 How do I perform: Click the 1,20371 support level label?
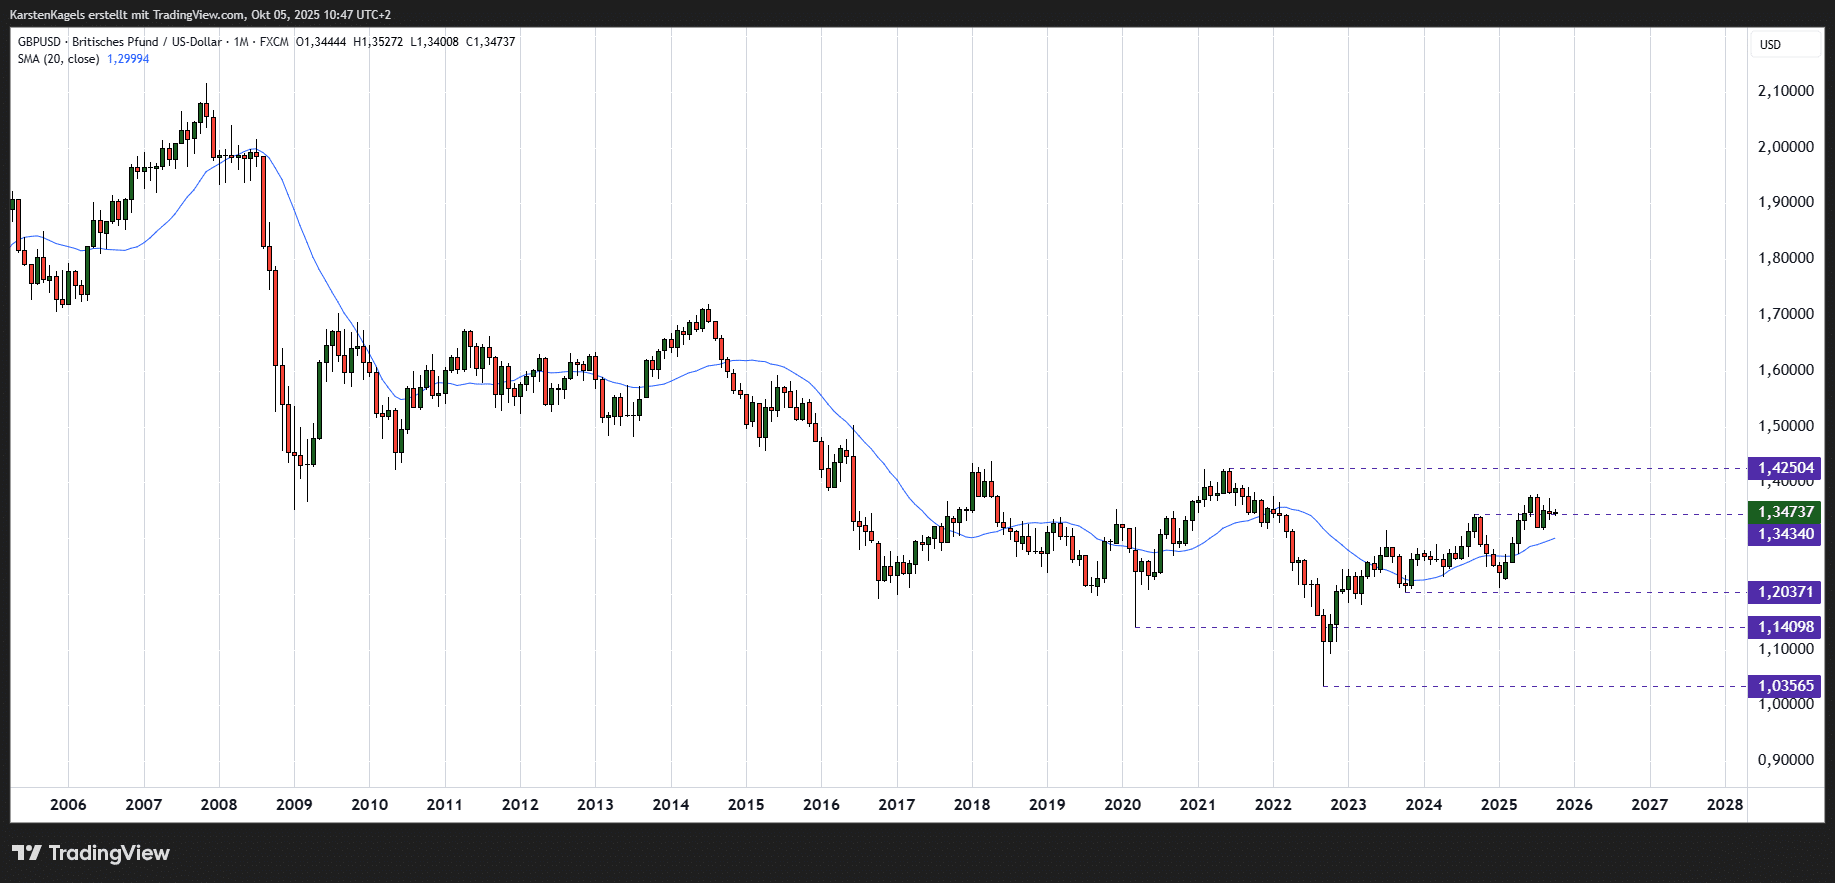coord(1785,592)
